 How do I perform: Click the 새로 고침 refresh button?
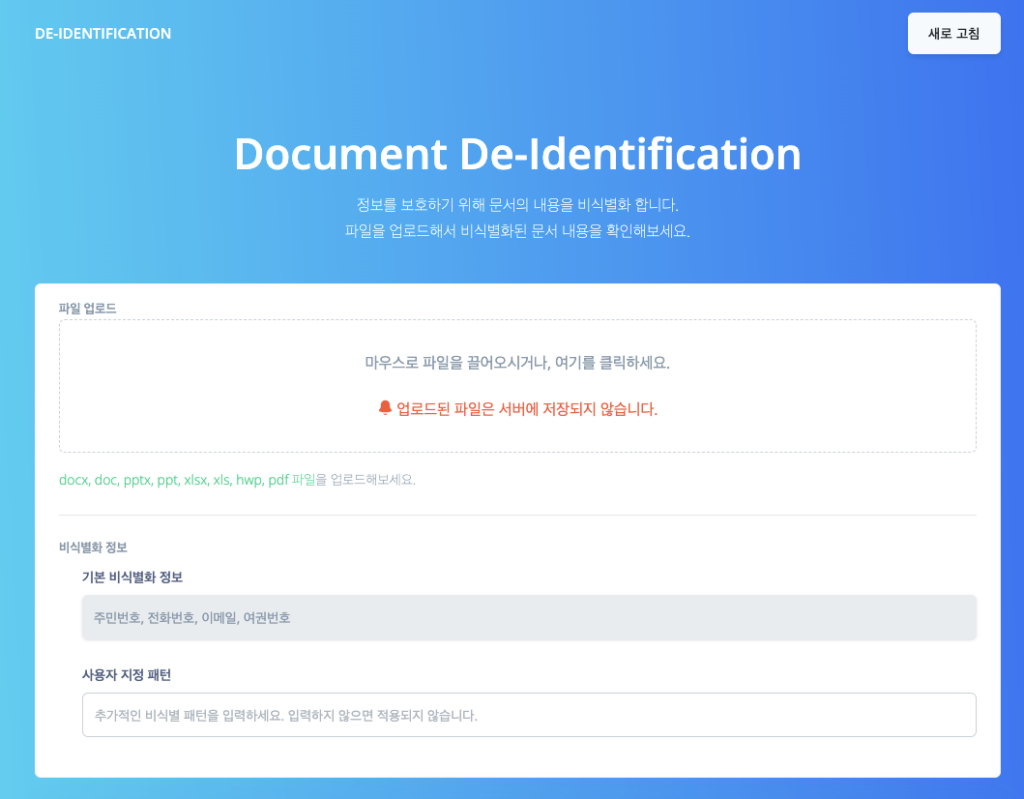pos(953,33)
